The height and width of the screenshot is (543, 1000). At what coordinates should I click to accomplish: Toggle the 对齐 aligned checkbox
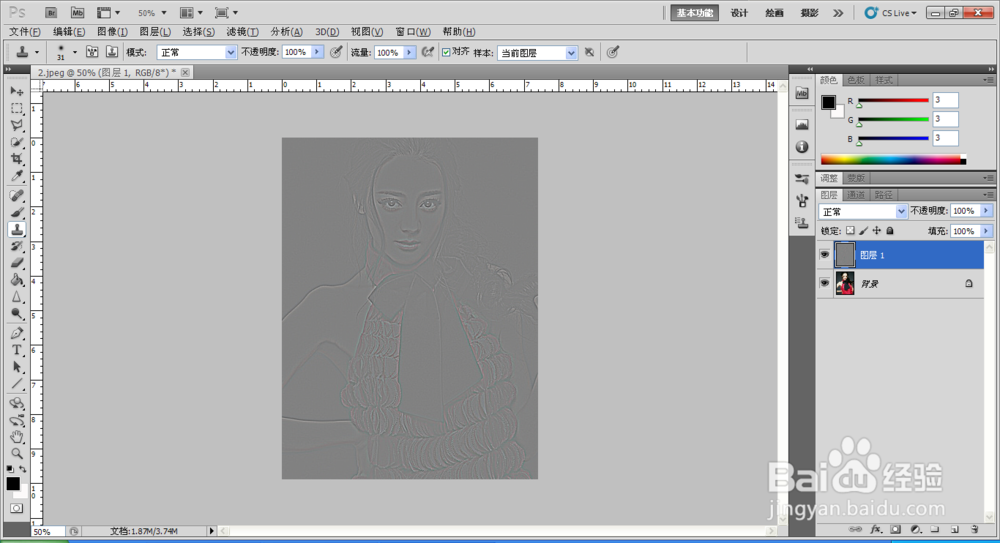(x=446, y=52)
